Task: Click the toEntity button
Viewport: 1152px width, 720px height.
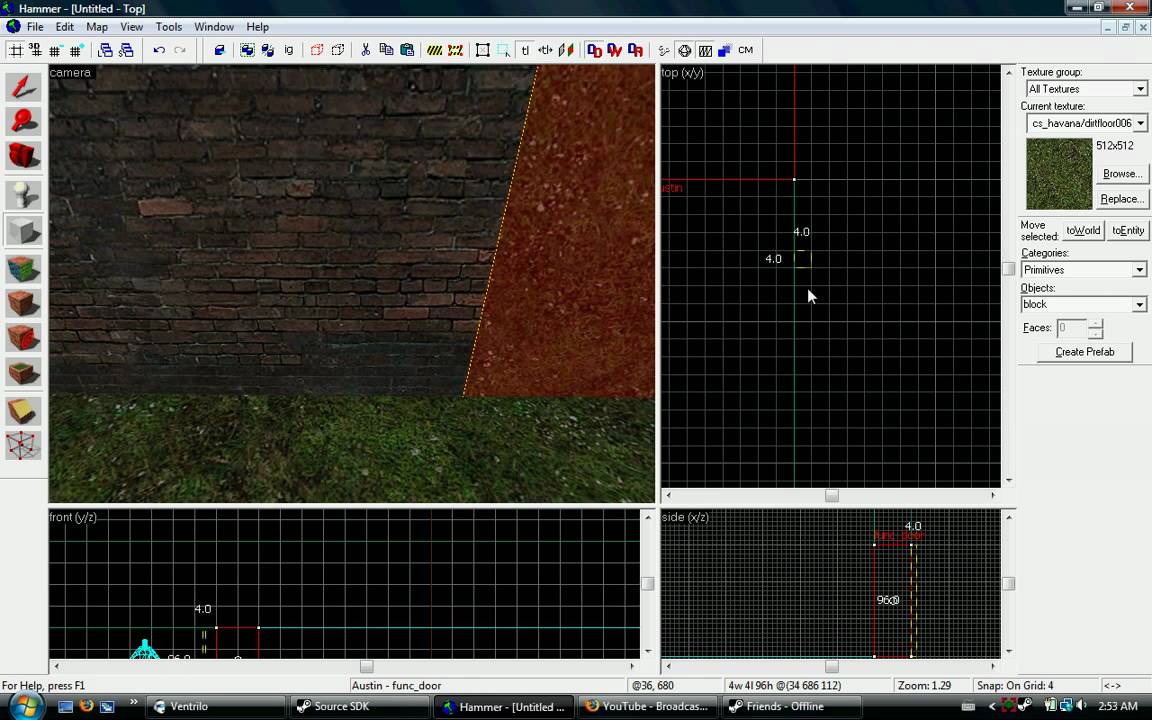Action: pyautogui.click(x=1128, y=230)
